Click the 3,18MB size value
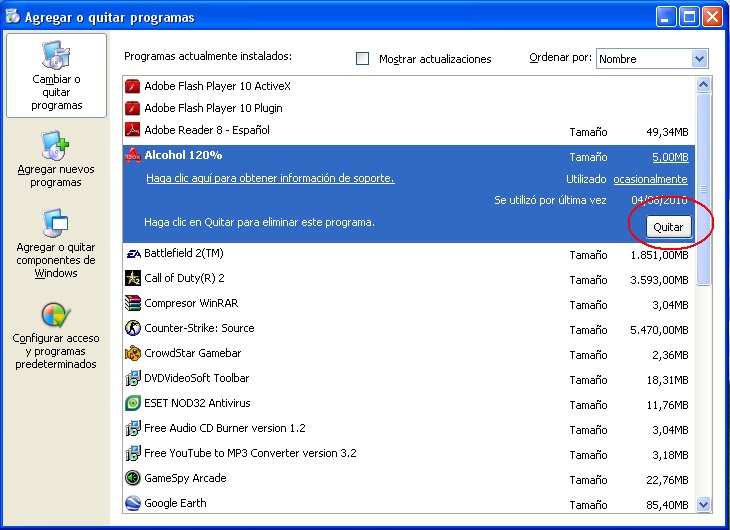 click(670, 455)
